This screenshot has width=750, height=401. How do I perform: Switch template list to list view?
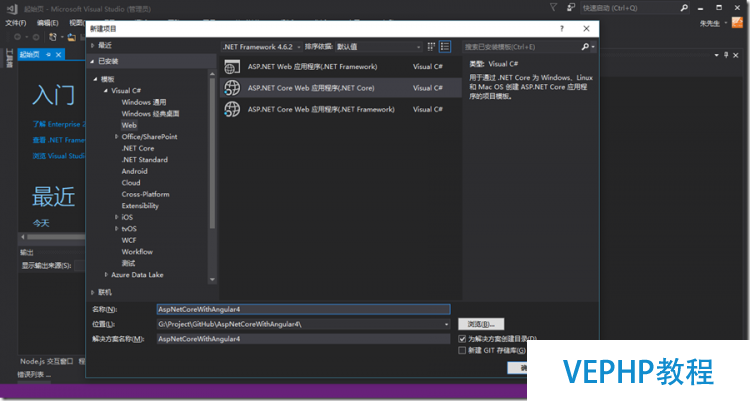click(x=445, y=46)
